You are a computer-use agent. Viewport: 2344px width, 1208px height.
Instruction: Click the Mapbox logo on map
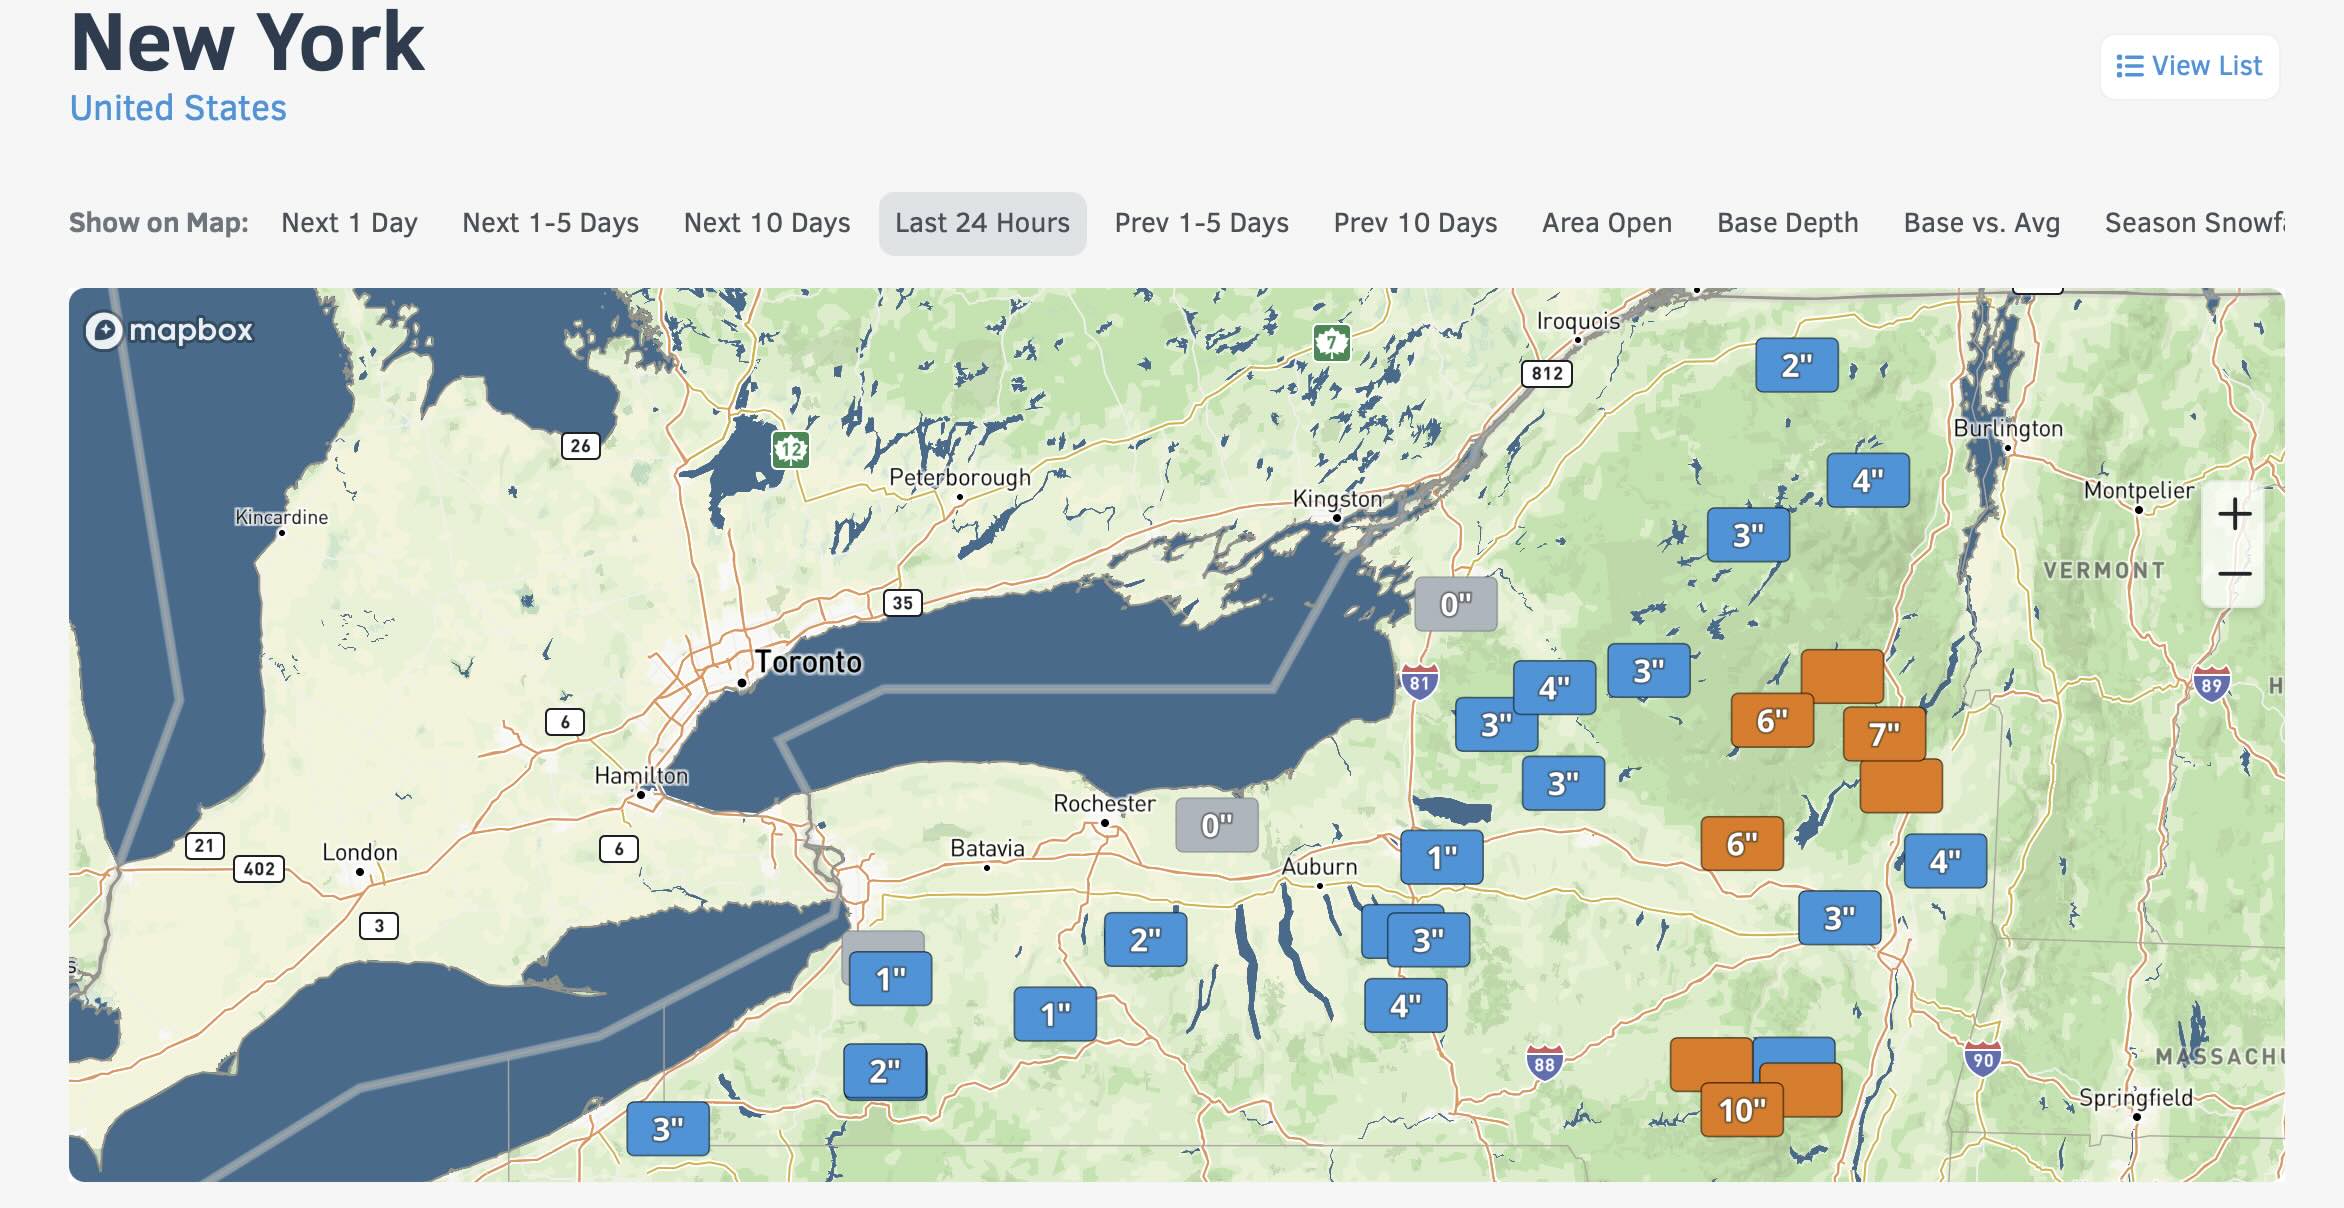click(169, 330)
